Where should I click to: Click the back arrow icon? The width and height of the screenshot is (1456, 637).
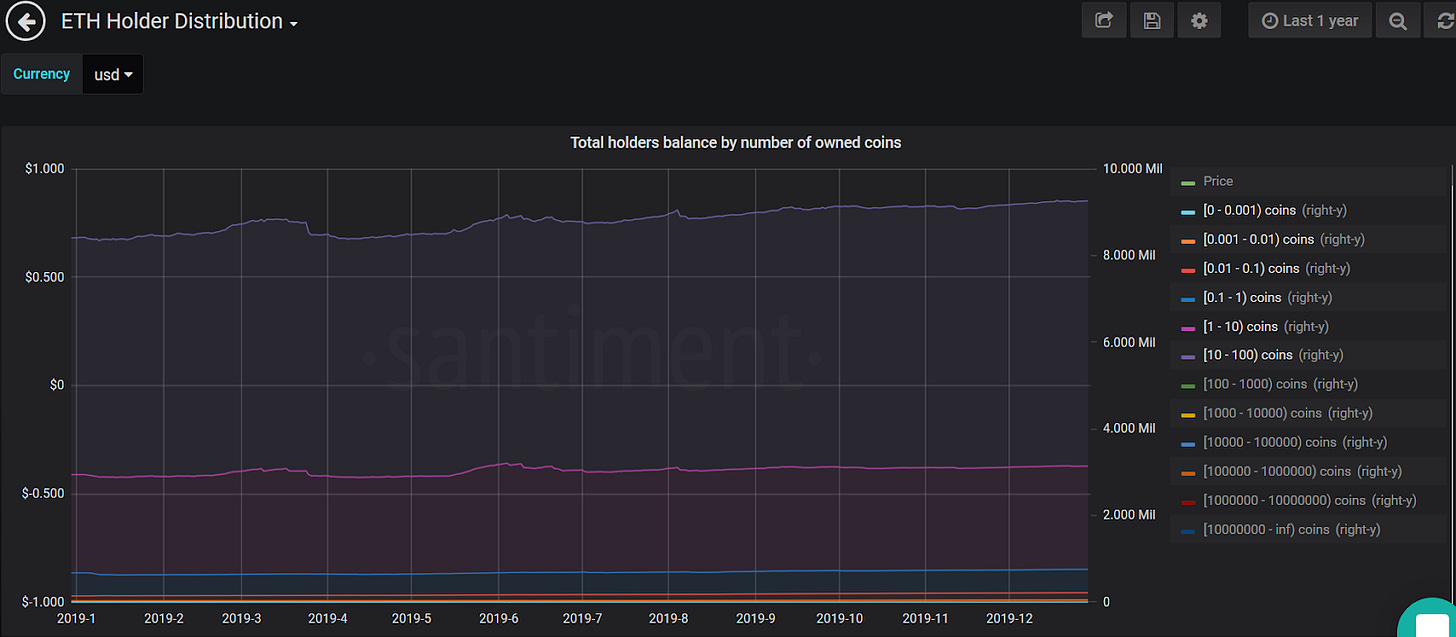26,21
